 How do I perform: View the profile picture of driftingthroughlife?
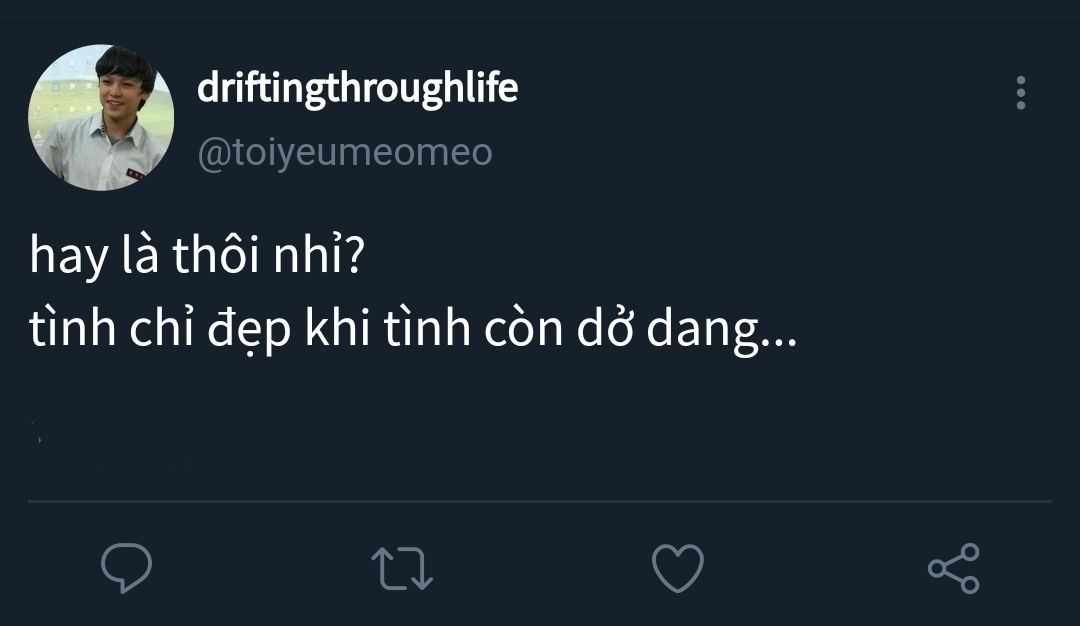pyautogui.click(x=101, y=117)
